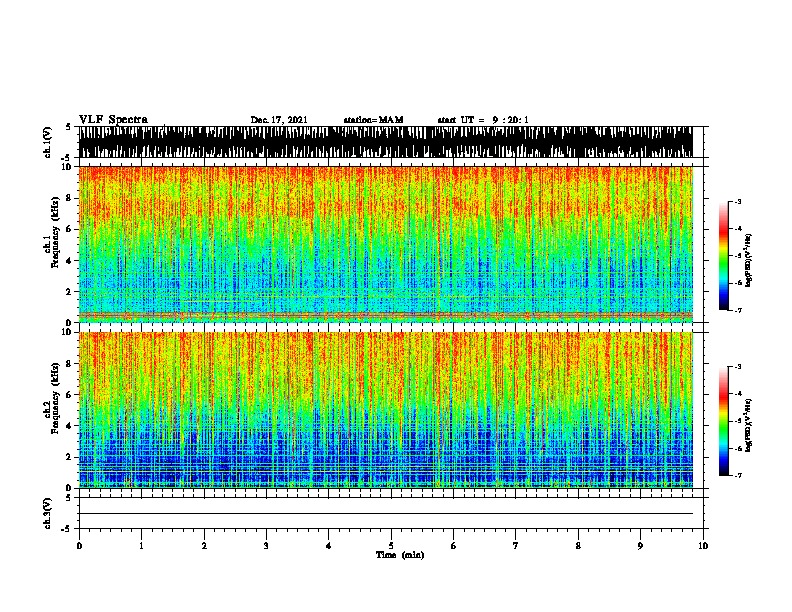Click the ch.2 spectrogram panel
Image resolution: width=792 pixels, height=612 pixels.
point(385,410)
